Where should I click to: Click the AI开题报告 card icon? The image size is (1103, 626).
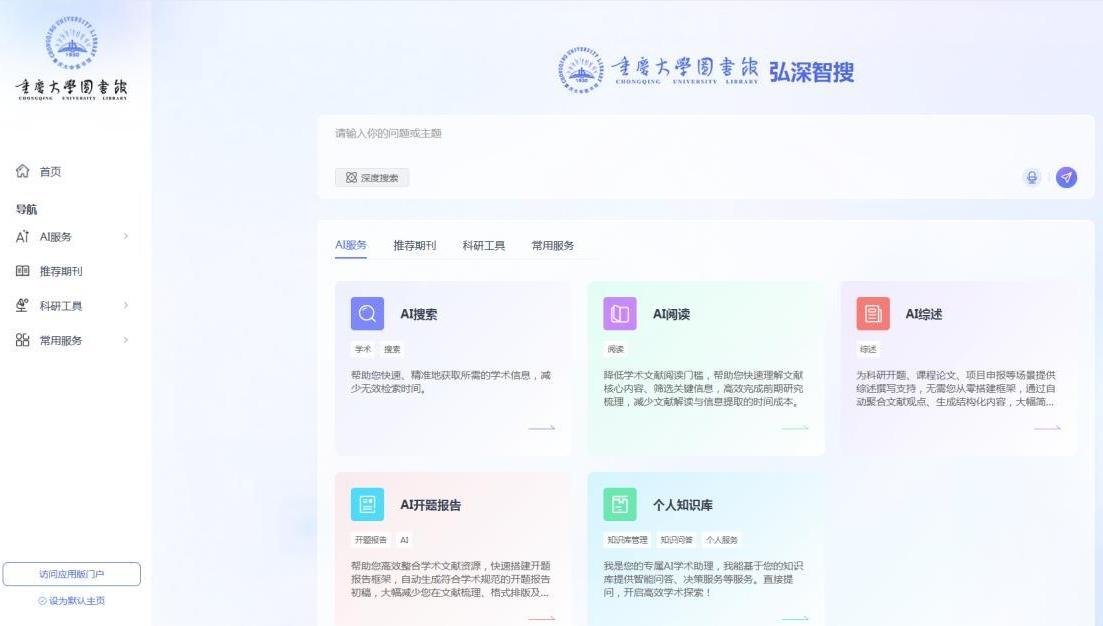point(367,505)
